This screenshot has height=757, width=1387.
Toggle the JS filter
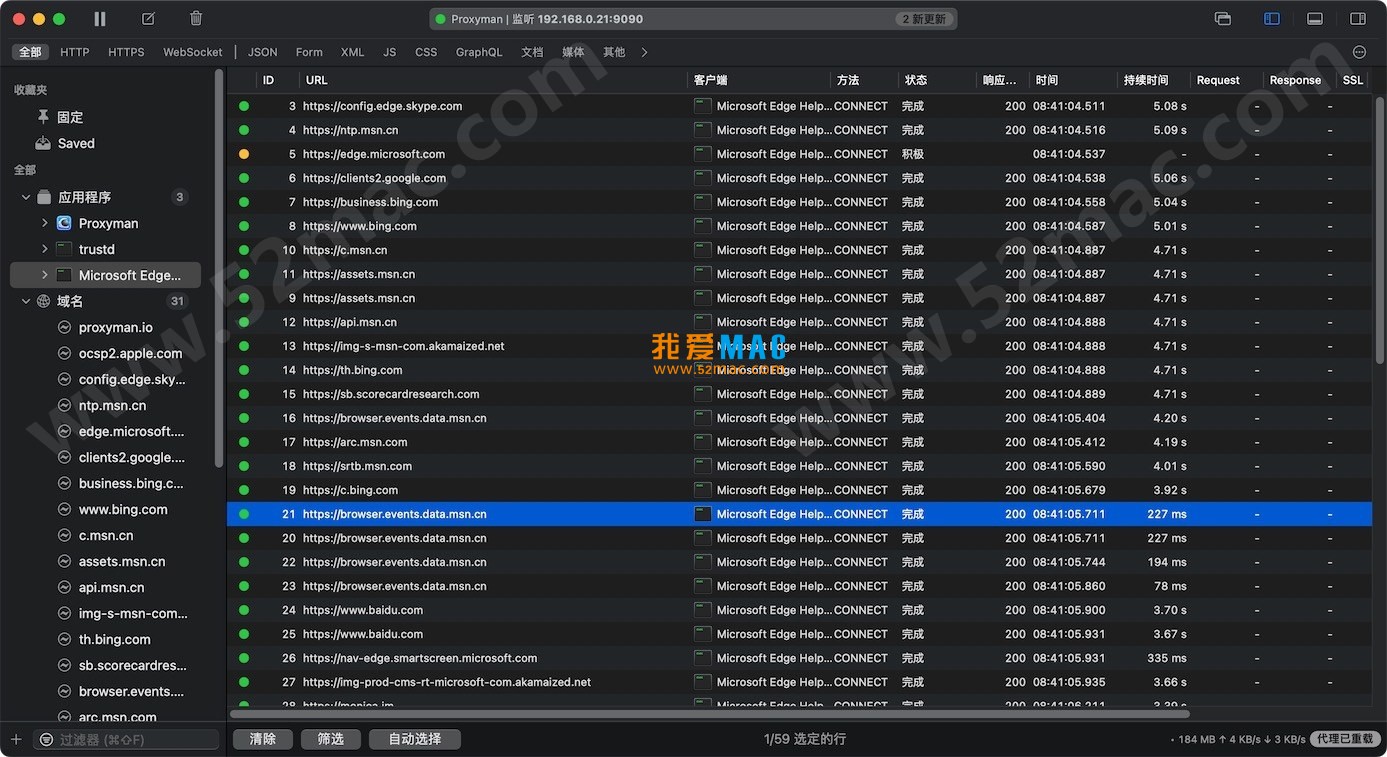[390, 52]
